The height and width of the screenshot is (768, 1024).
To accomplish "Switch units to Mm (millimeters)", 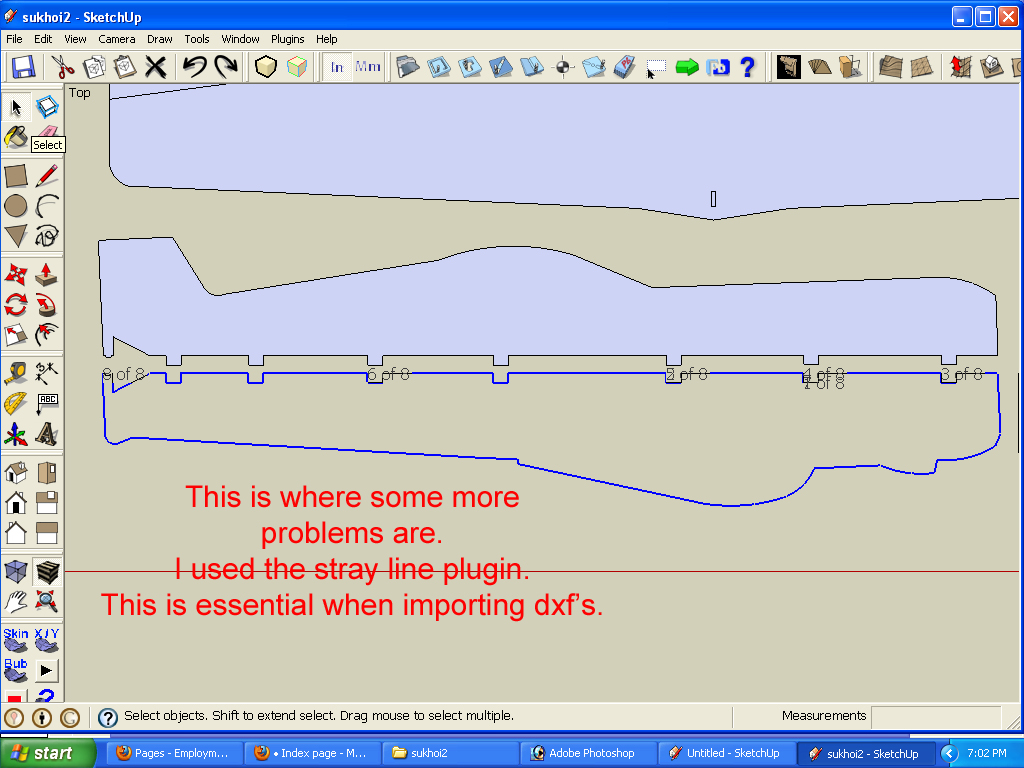I will pyautogui.click(x=368, y=67).
